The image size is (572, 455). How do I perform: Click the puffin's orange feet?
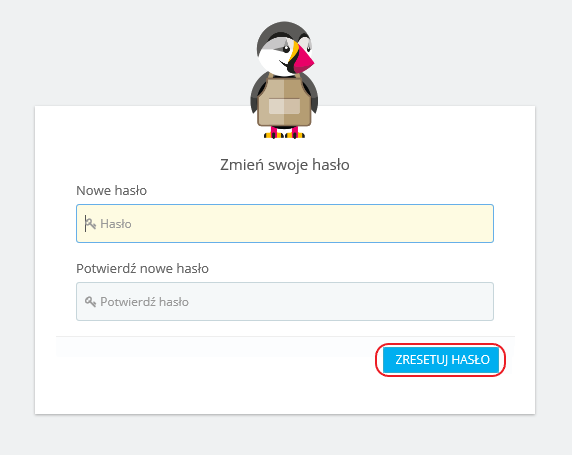pos(284,135)
